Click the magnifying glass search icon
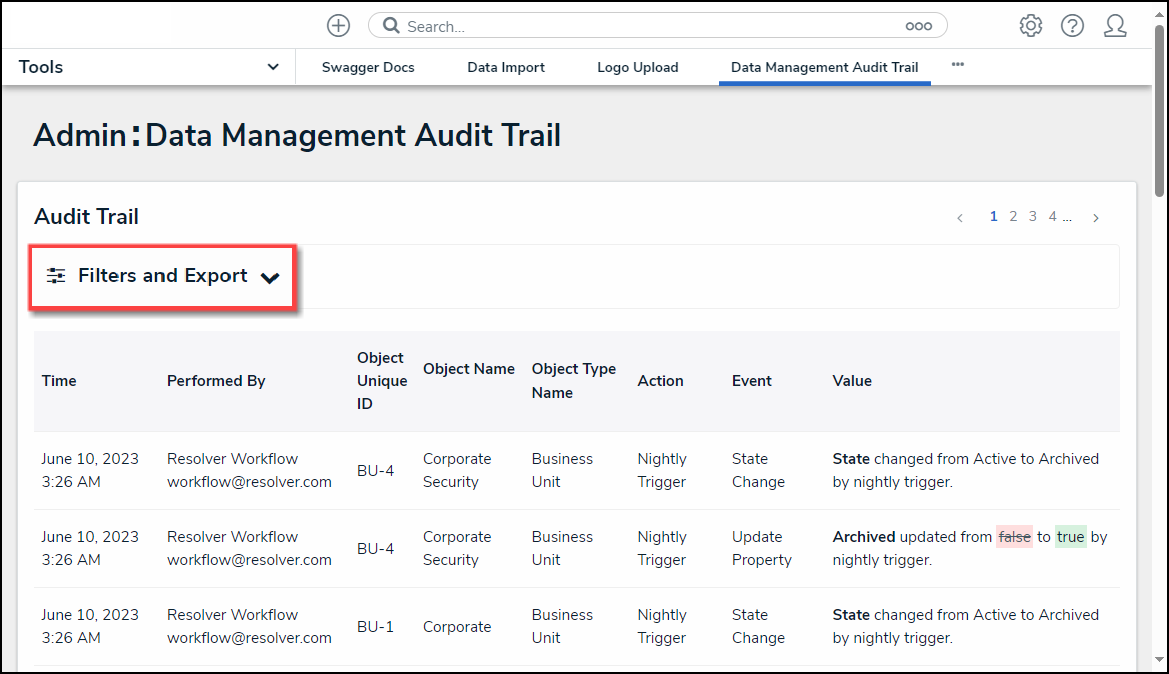Viewport: 1169px width, 674px height. (391, 26)
